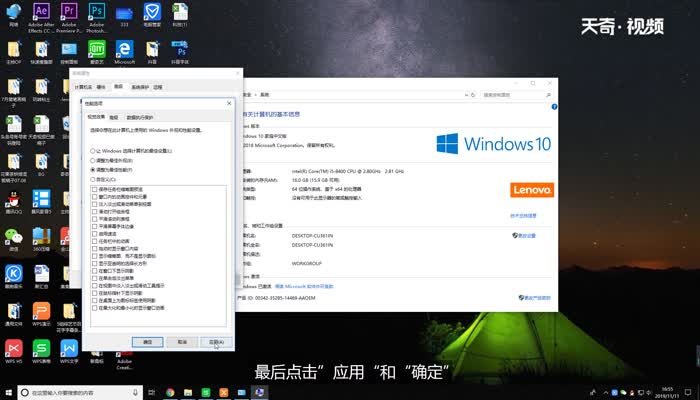Launch Chrome from the taskbar

coord(170,392)
